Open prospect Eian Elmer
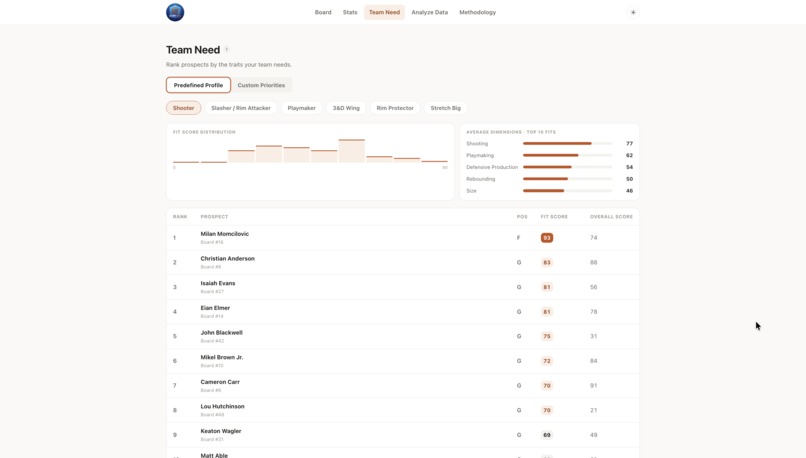Image resolution: width=806 pixels, height=458 pixels. (x=215, y=308)
